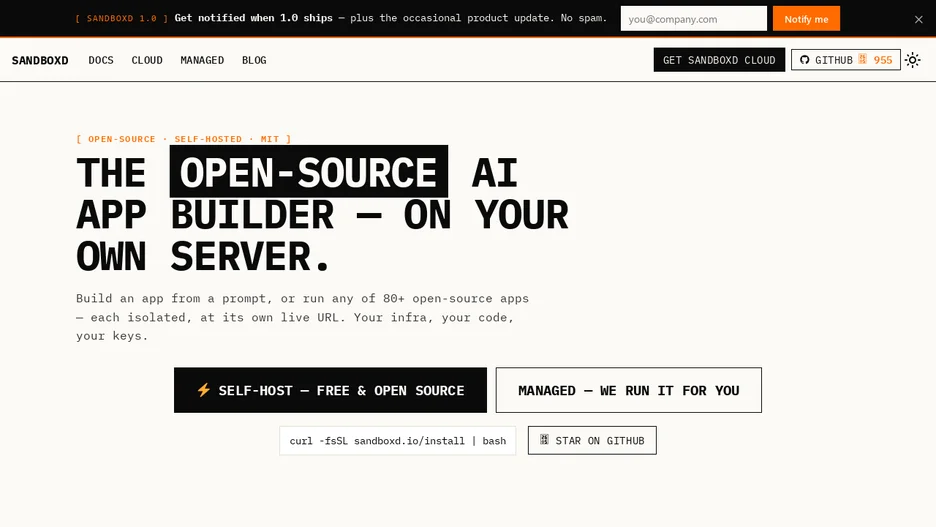Click the star icon in Star on GitHub
The width and height of the screenshot is (936, 527).
coord(544,439)
